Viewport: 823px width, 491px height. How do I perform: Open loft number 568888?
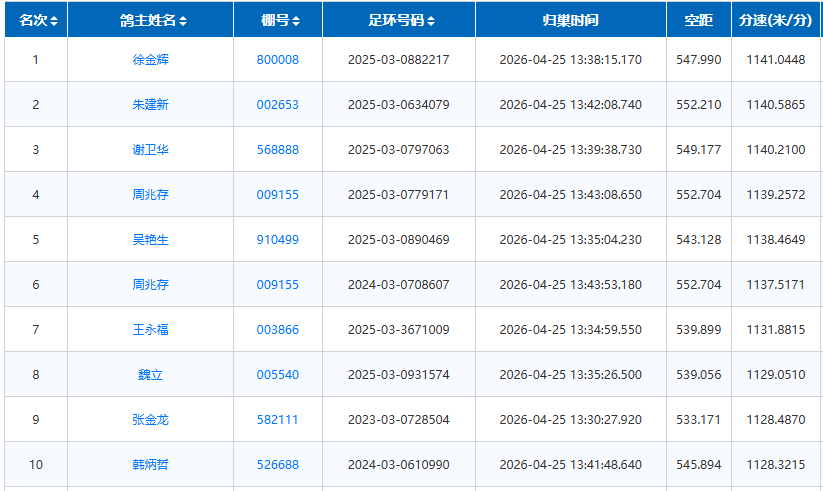coord(277,150)
